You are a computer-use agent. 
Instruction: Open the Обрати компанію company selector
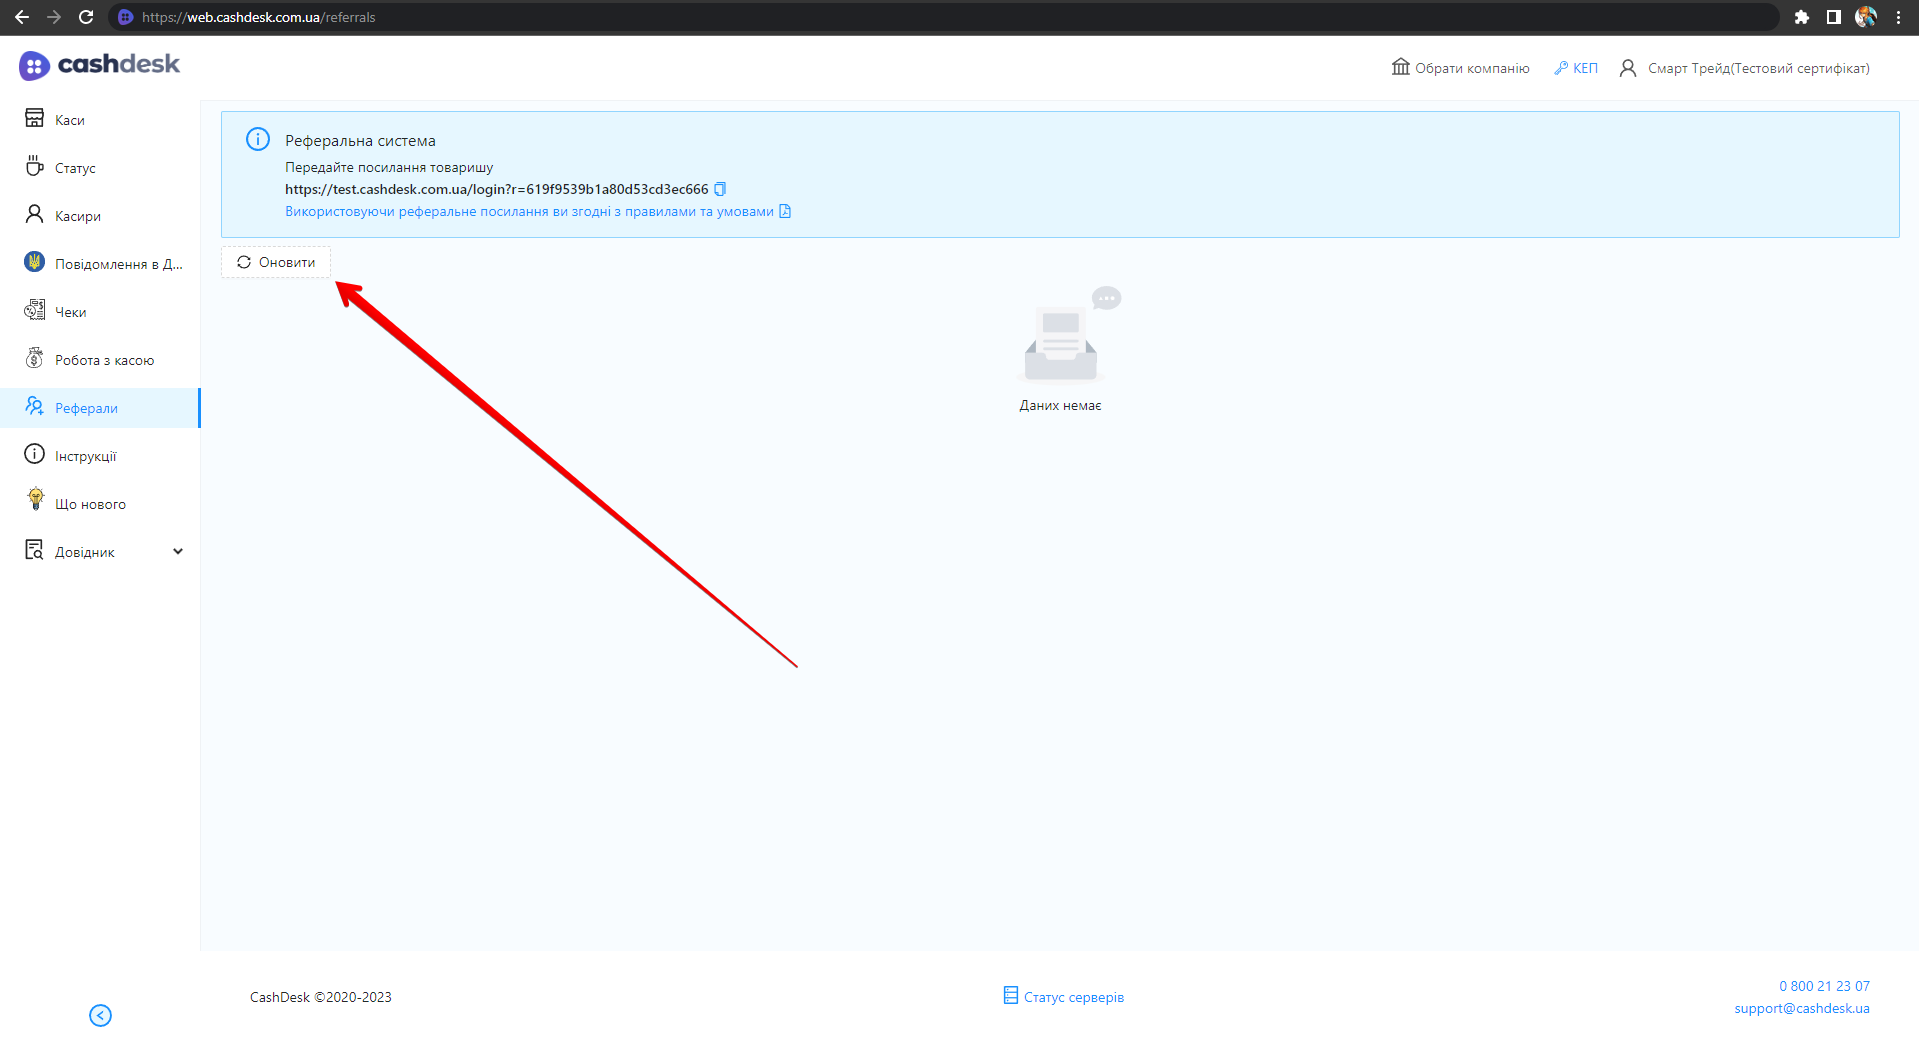tap(1461, 68)
